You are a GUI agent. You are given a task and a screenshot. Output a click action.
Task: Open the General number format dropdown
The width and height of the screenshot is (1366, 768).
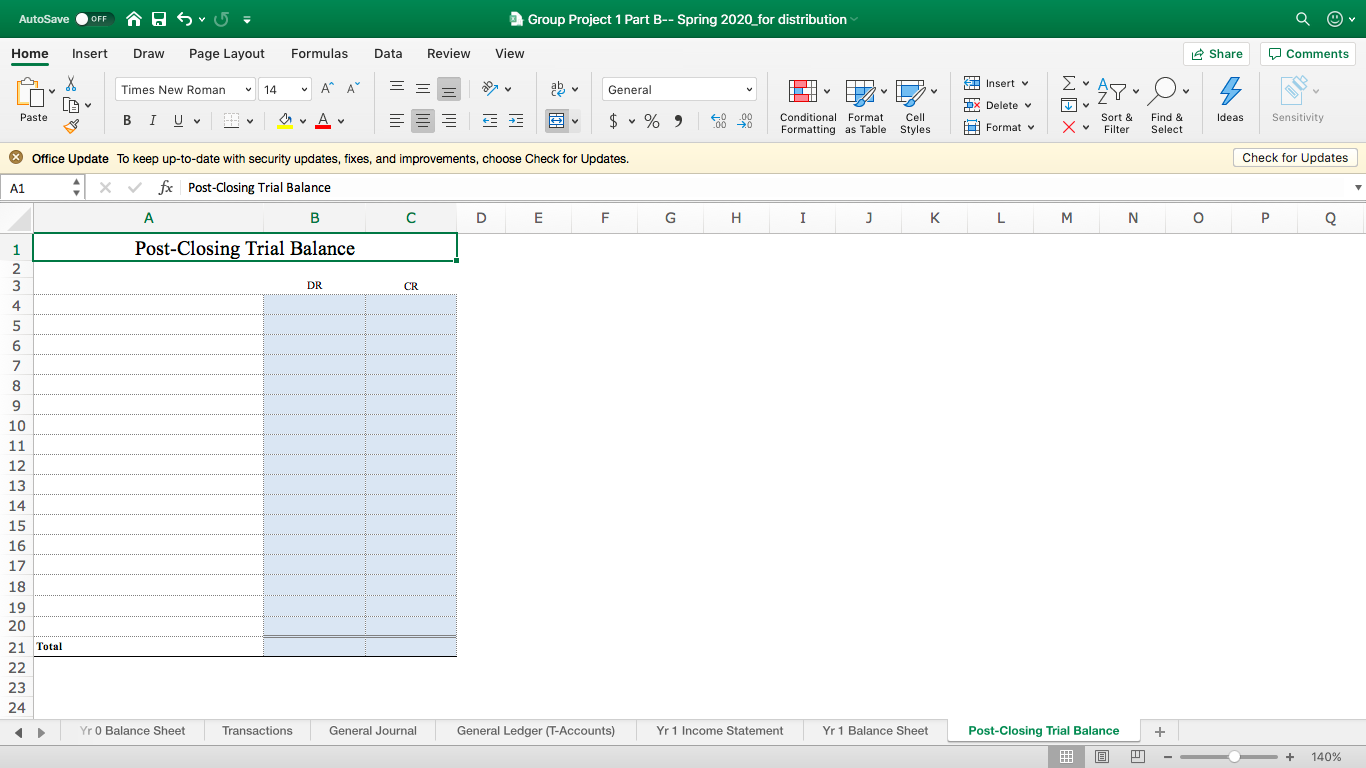point(679,89)
